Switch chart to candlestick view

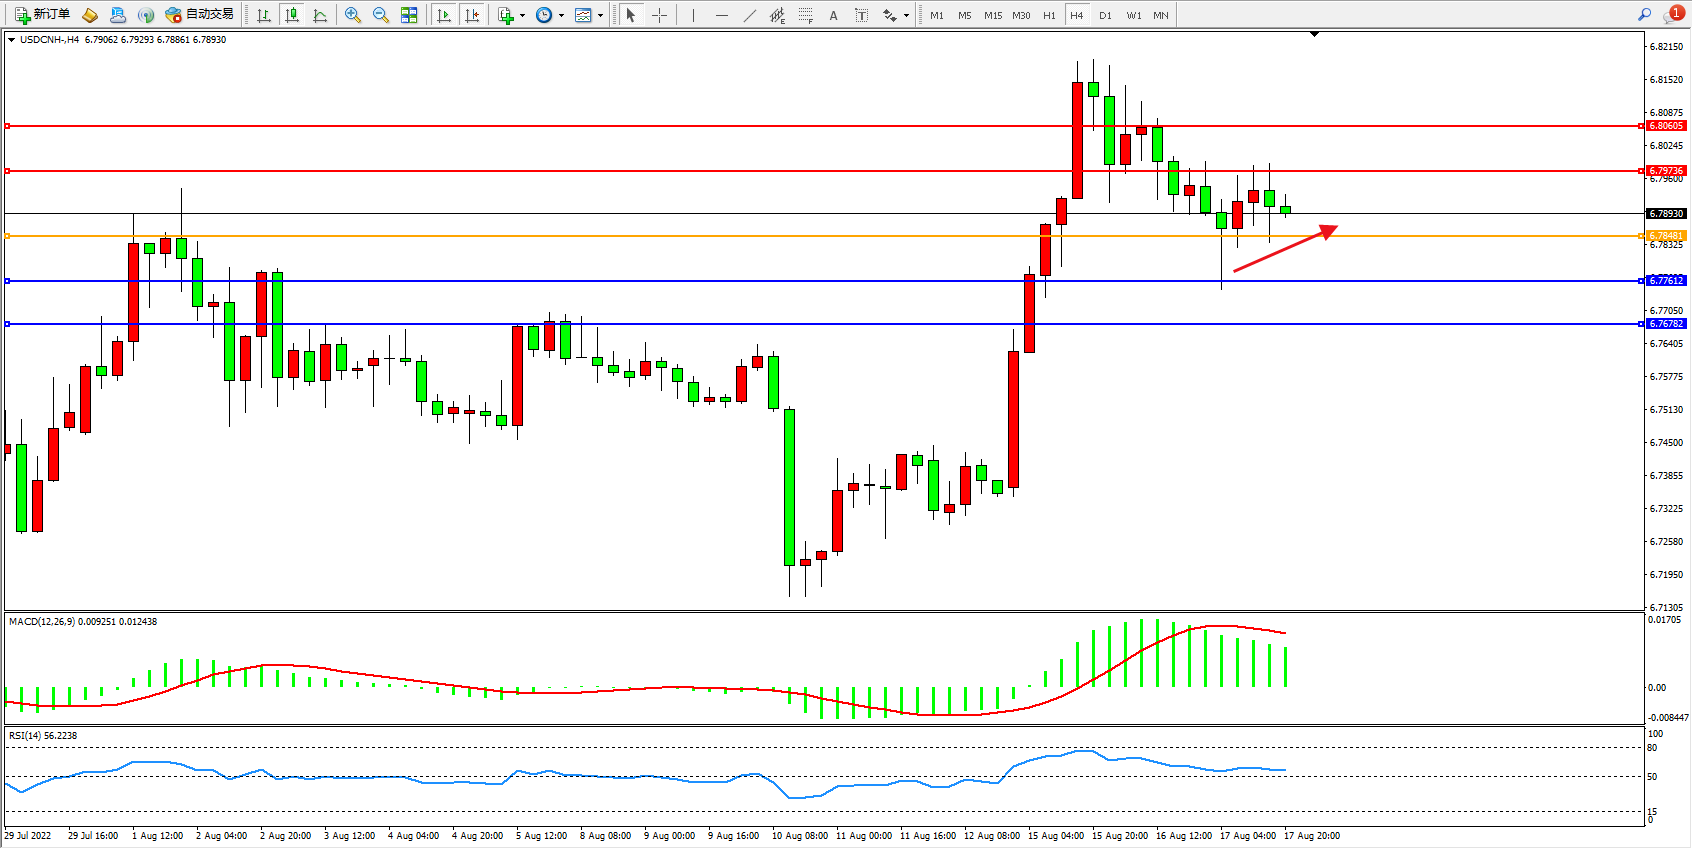[x=292, y=15]
